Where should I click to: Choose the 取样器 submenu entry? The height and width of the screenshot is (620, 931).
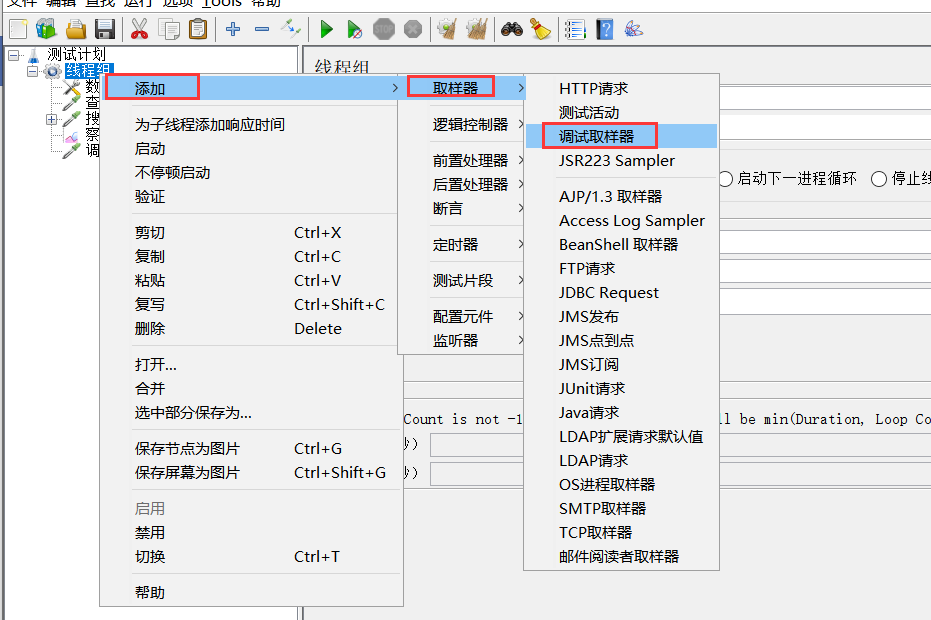point(463,88)
